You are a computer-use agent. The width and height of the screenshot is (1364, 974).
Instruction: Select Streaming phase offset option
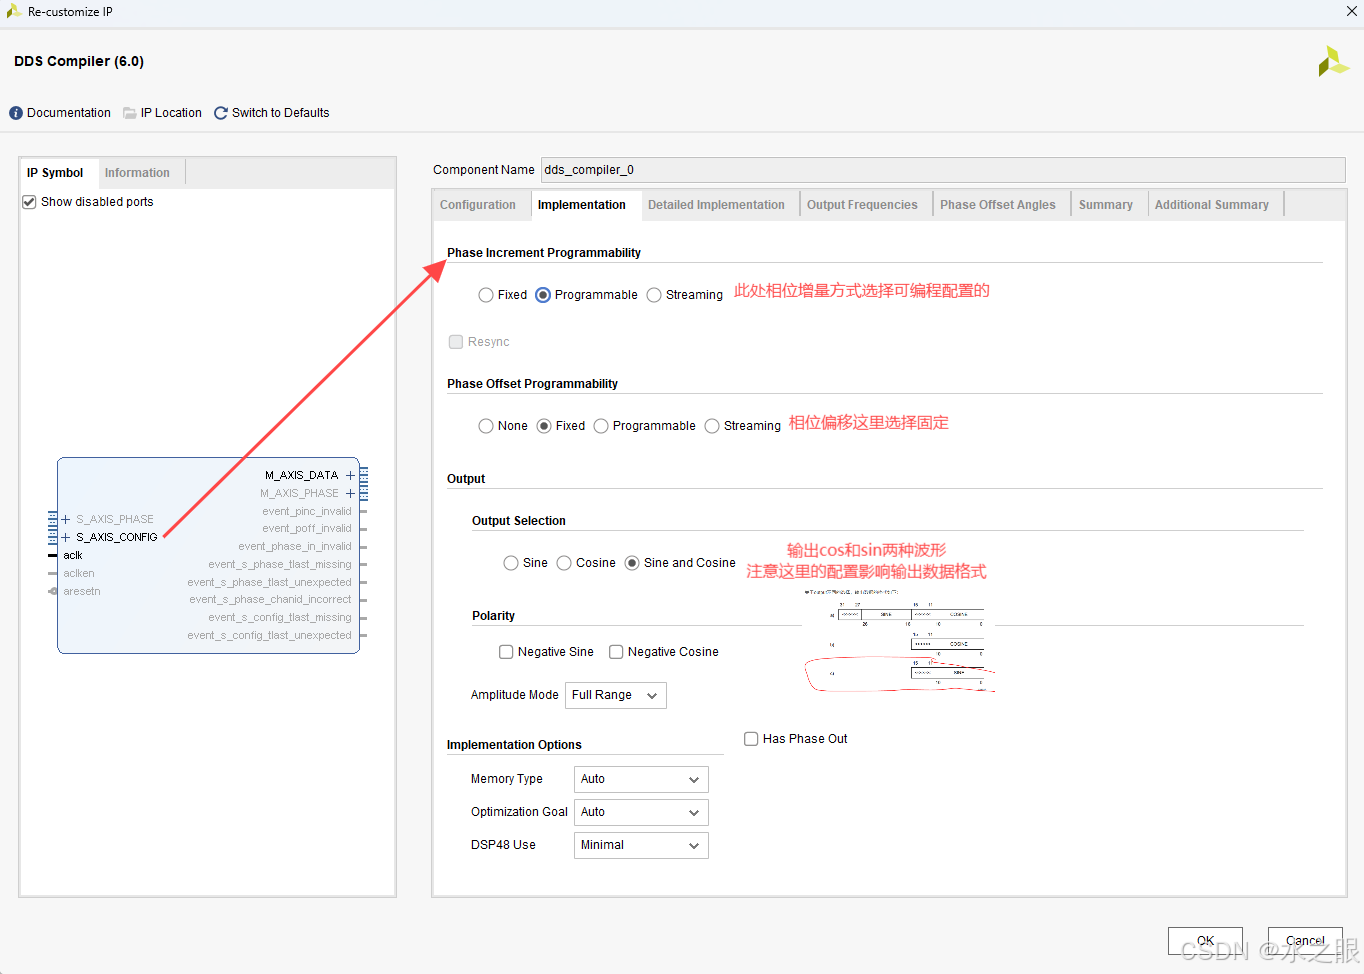(x=712, y=426)
